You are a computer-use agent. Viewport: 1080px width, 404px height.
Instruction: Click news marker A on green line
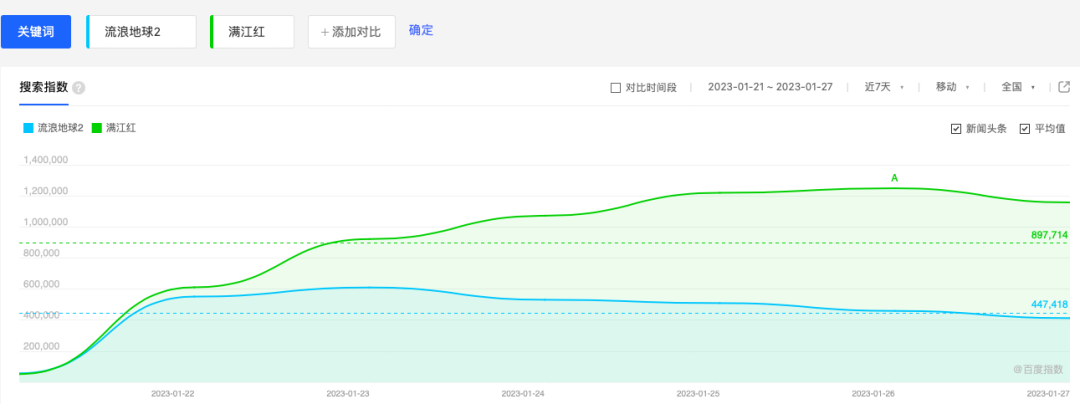tap(895, 178)
